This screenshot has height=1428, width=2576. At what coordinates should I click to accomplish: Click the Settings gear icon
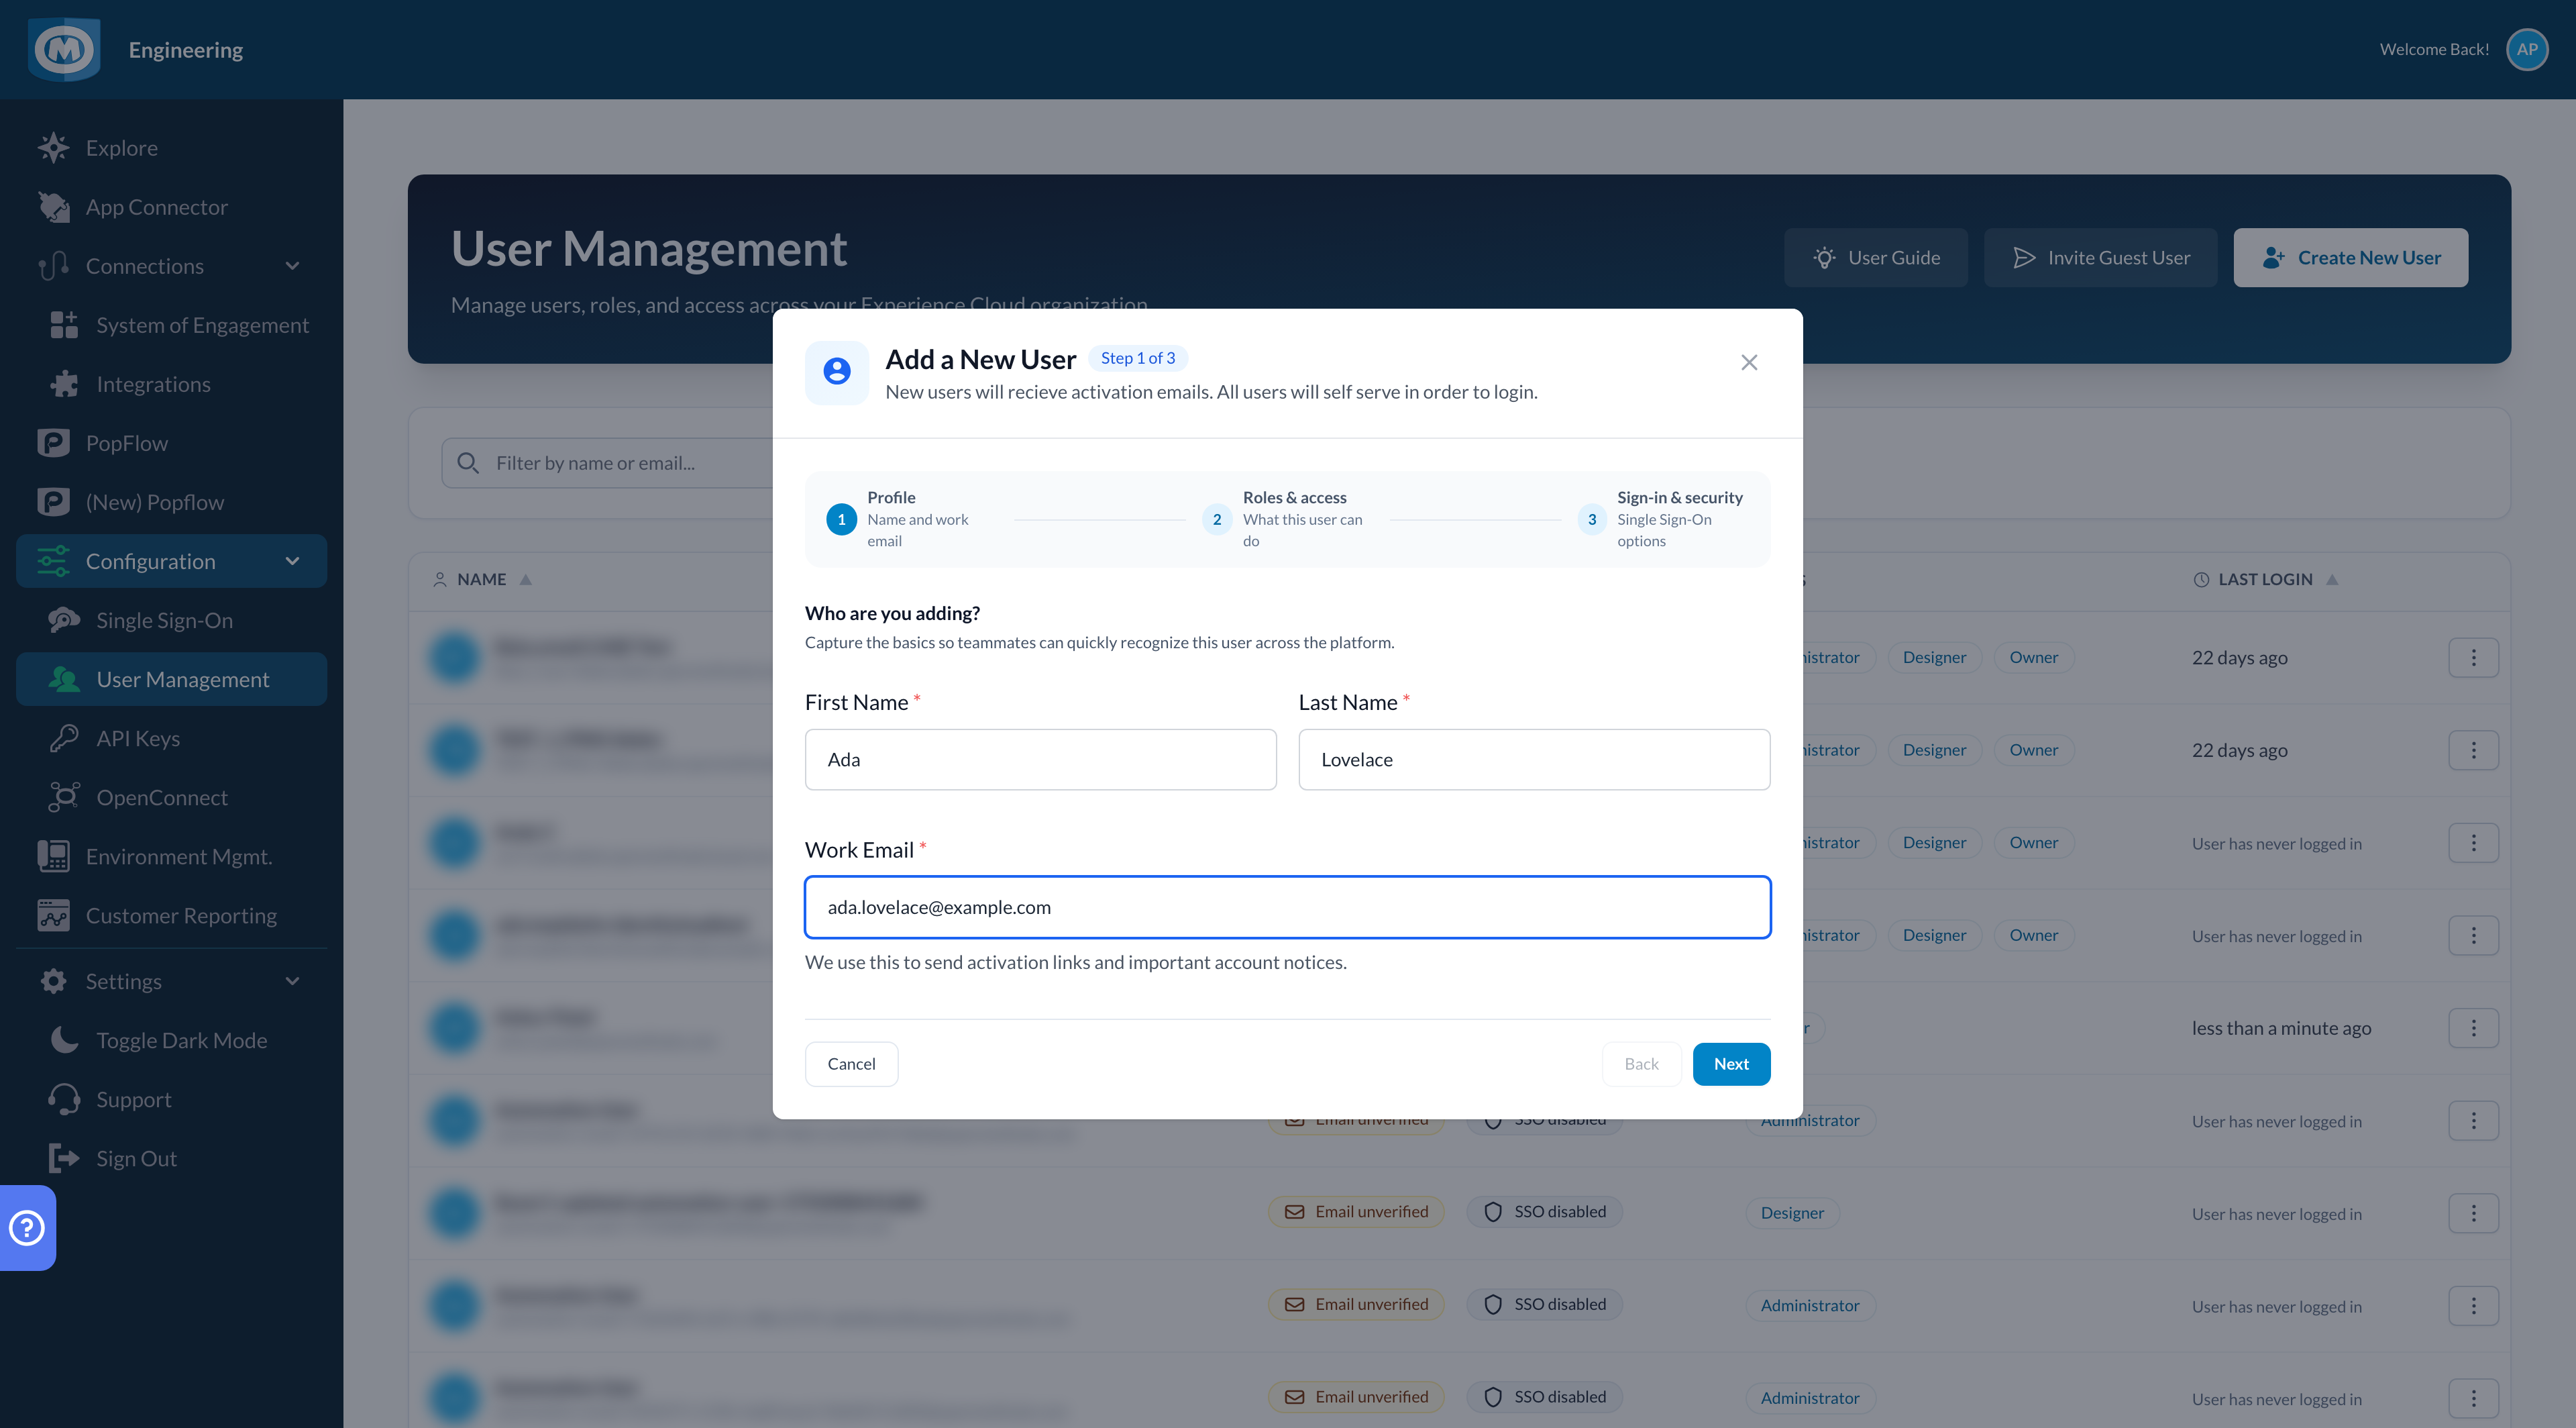(x=53, y=981)
